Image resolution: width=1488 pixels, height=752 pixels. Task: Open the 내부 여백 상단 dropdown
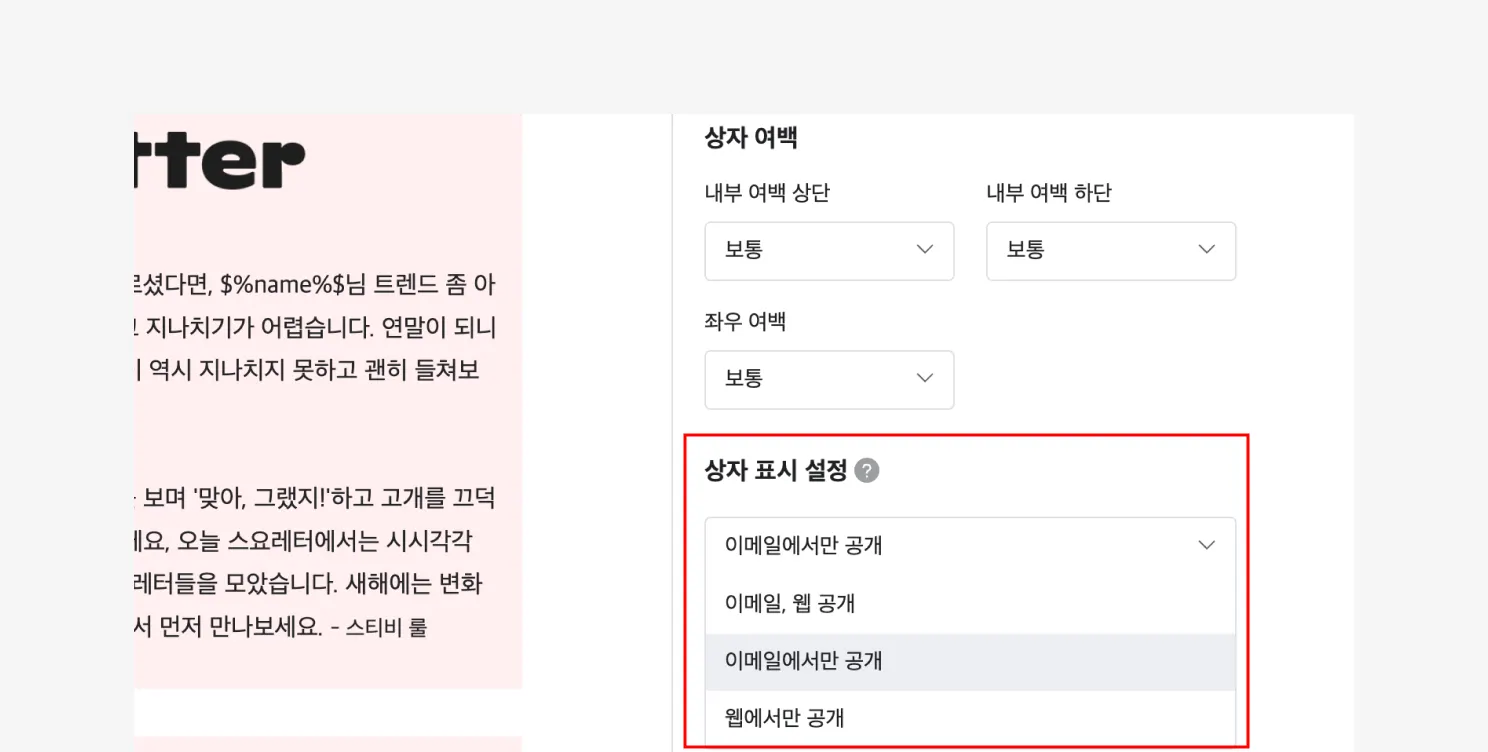[x=828, y=251]
